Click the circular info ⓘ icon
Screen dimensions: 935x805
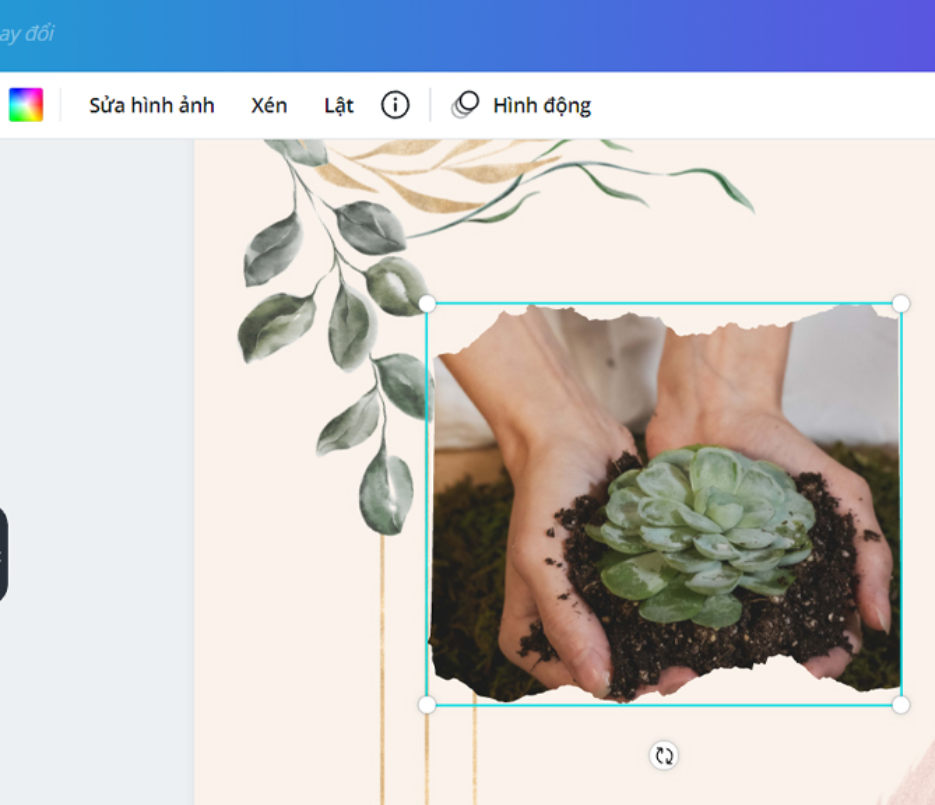click(394, 104)
